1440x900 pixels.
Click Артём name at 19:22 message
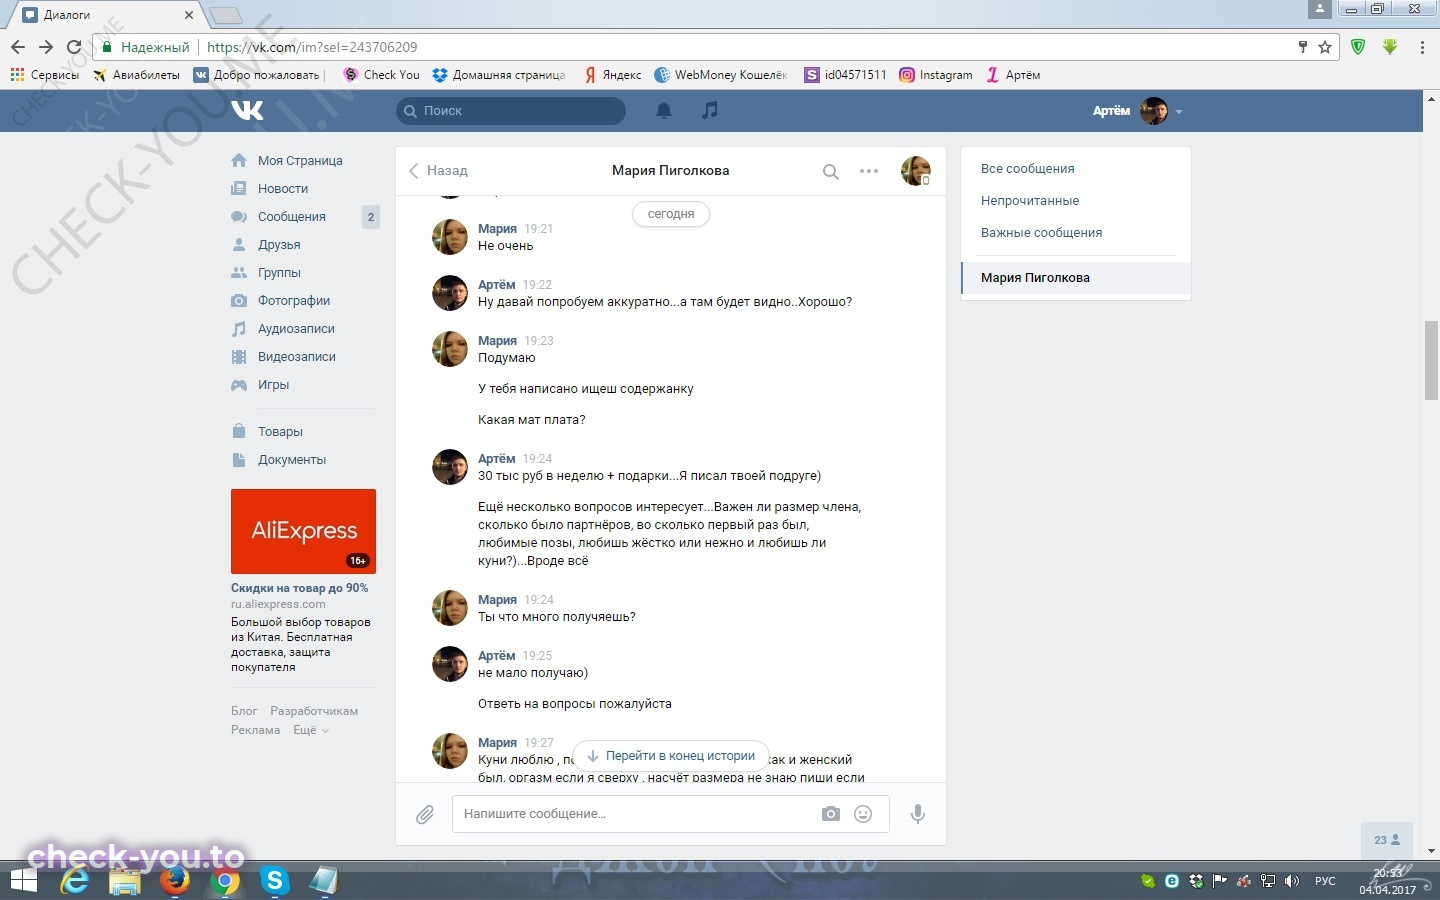click(x=496, y=285)
